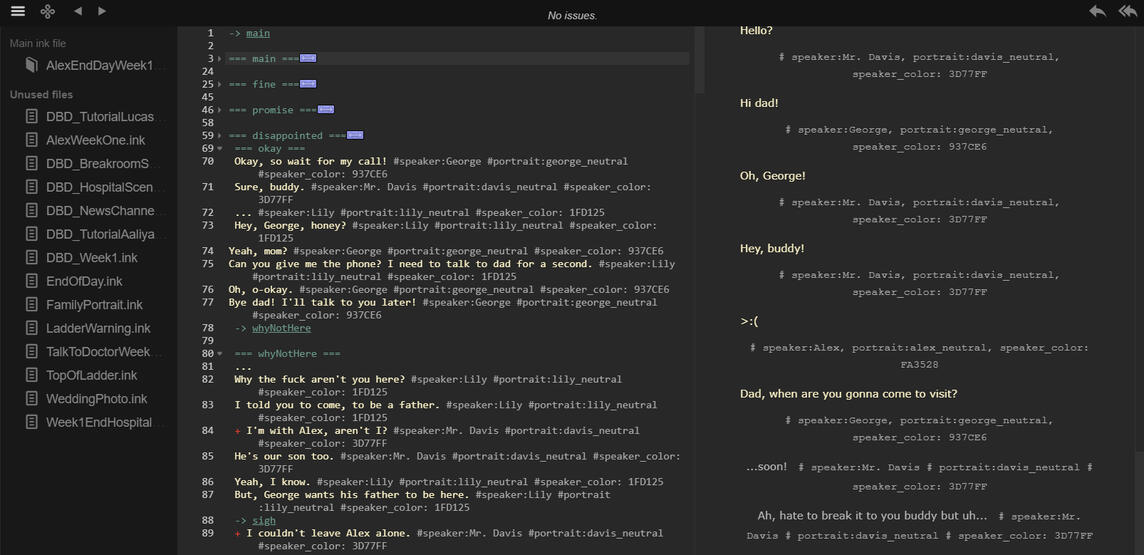
Task: Click the document icon beside DBD_NewsChanne
Action: pos(31,210)
